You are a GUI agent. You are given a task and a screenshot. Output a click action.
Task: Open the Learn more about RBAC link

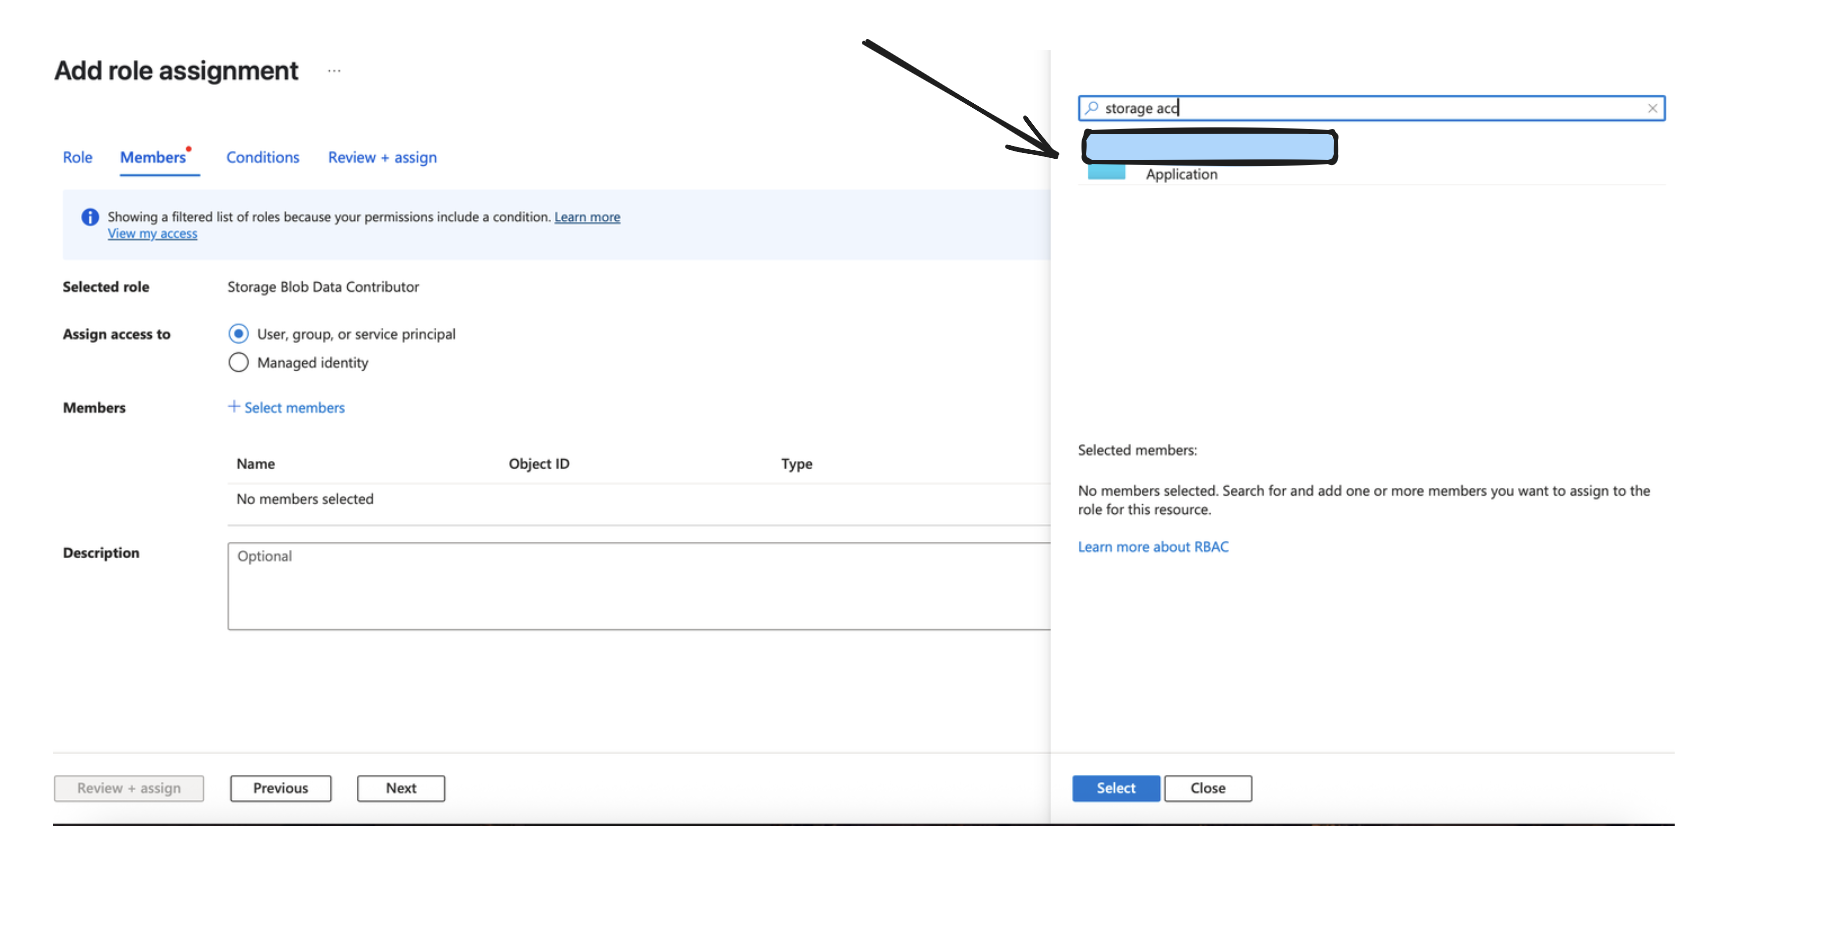1153,547
